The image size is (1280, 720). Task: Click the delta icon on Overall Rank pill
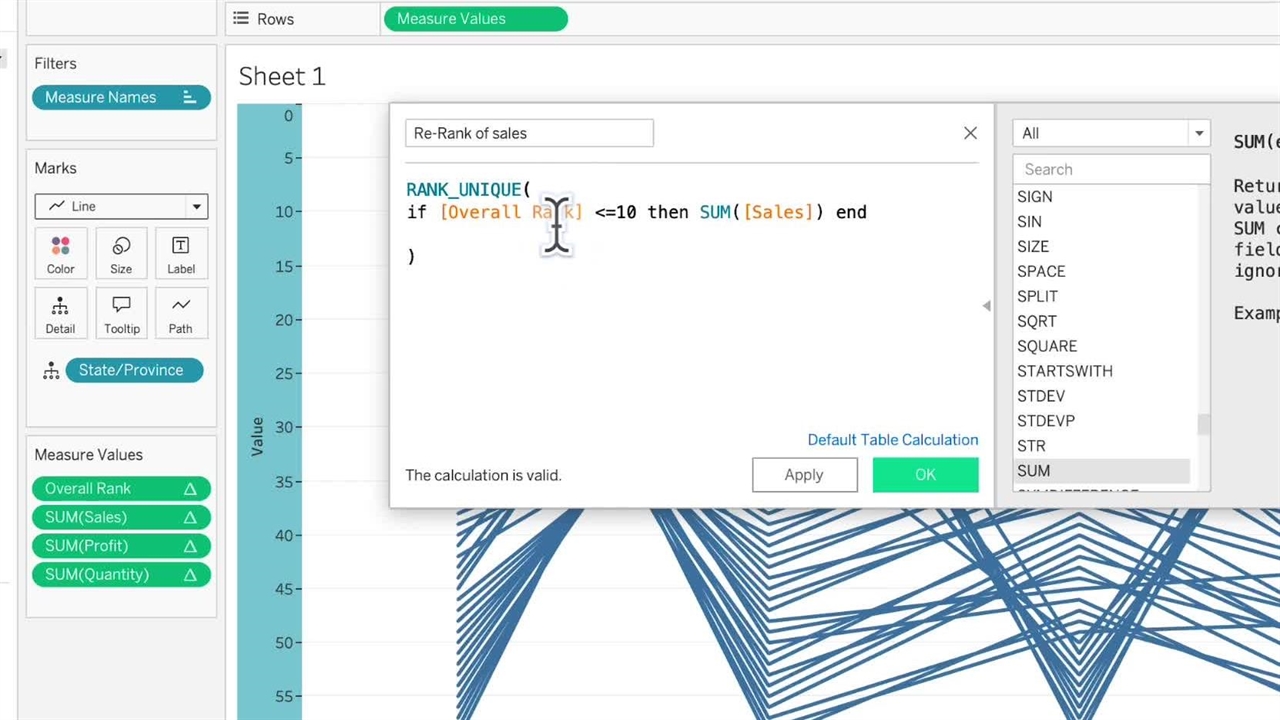click(190, 489)
